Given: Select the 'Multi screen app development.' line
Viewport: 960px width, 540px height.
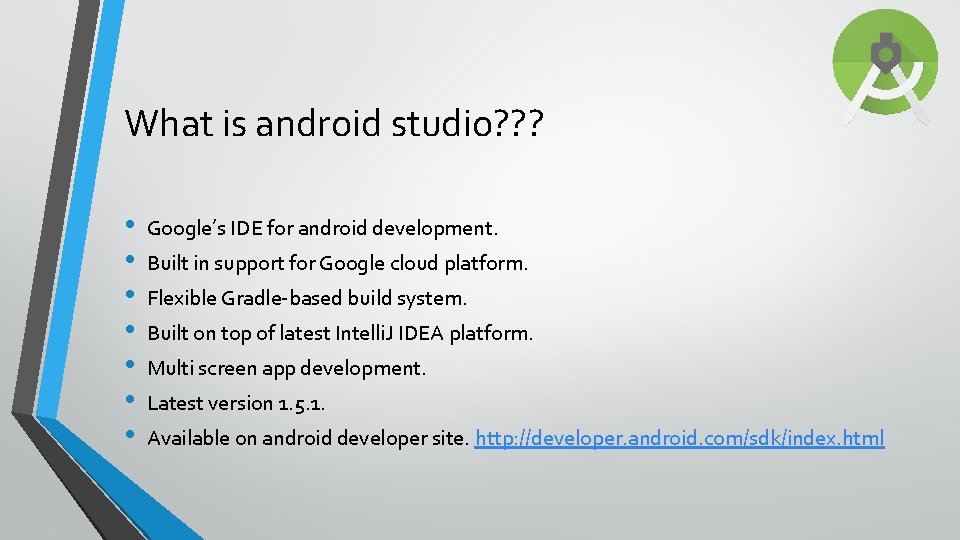Looking at the screenshot, I should click(286, 369).
